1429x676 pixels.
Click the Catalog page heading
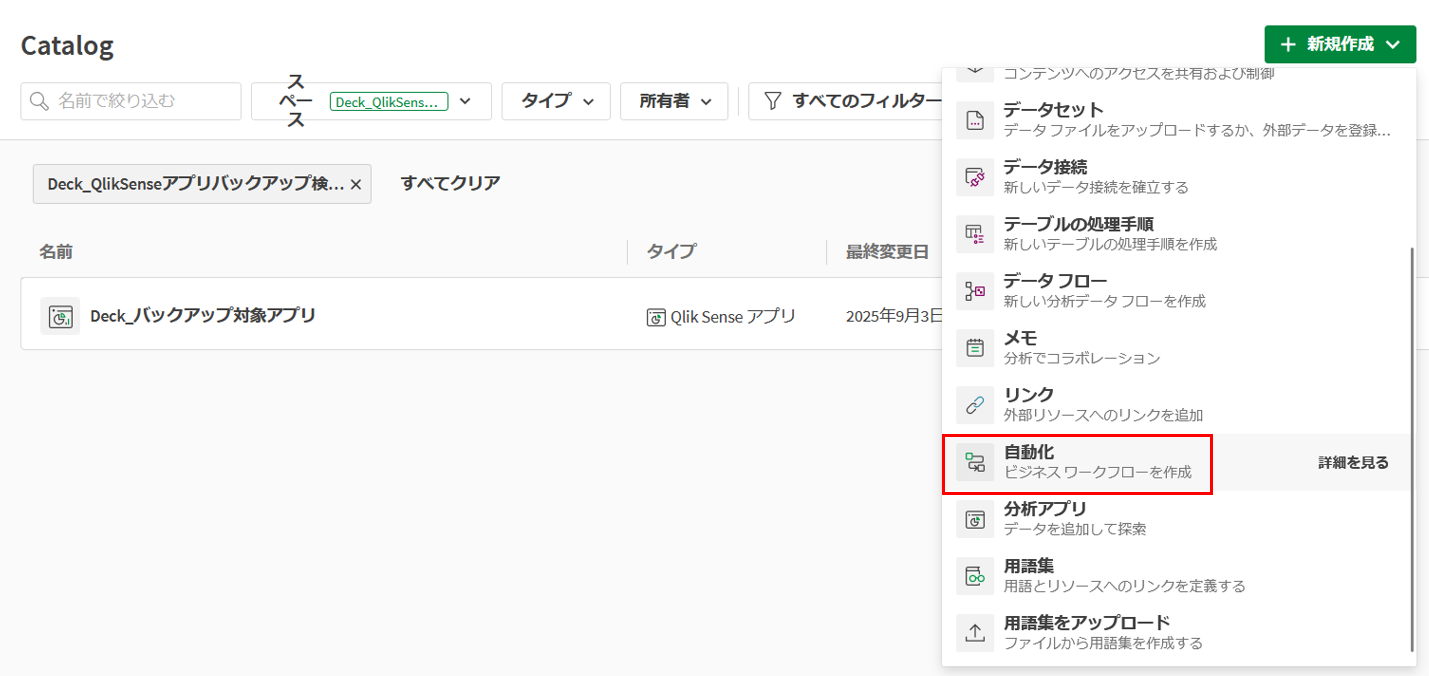[x=67, y=45]
